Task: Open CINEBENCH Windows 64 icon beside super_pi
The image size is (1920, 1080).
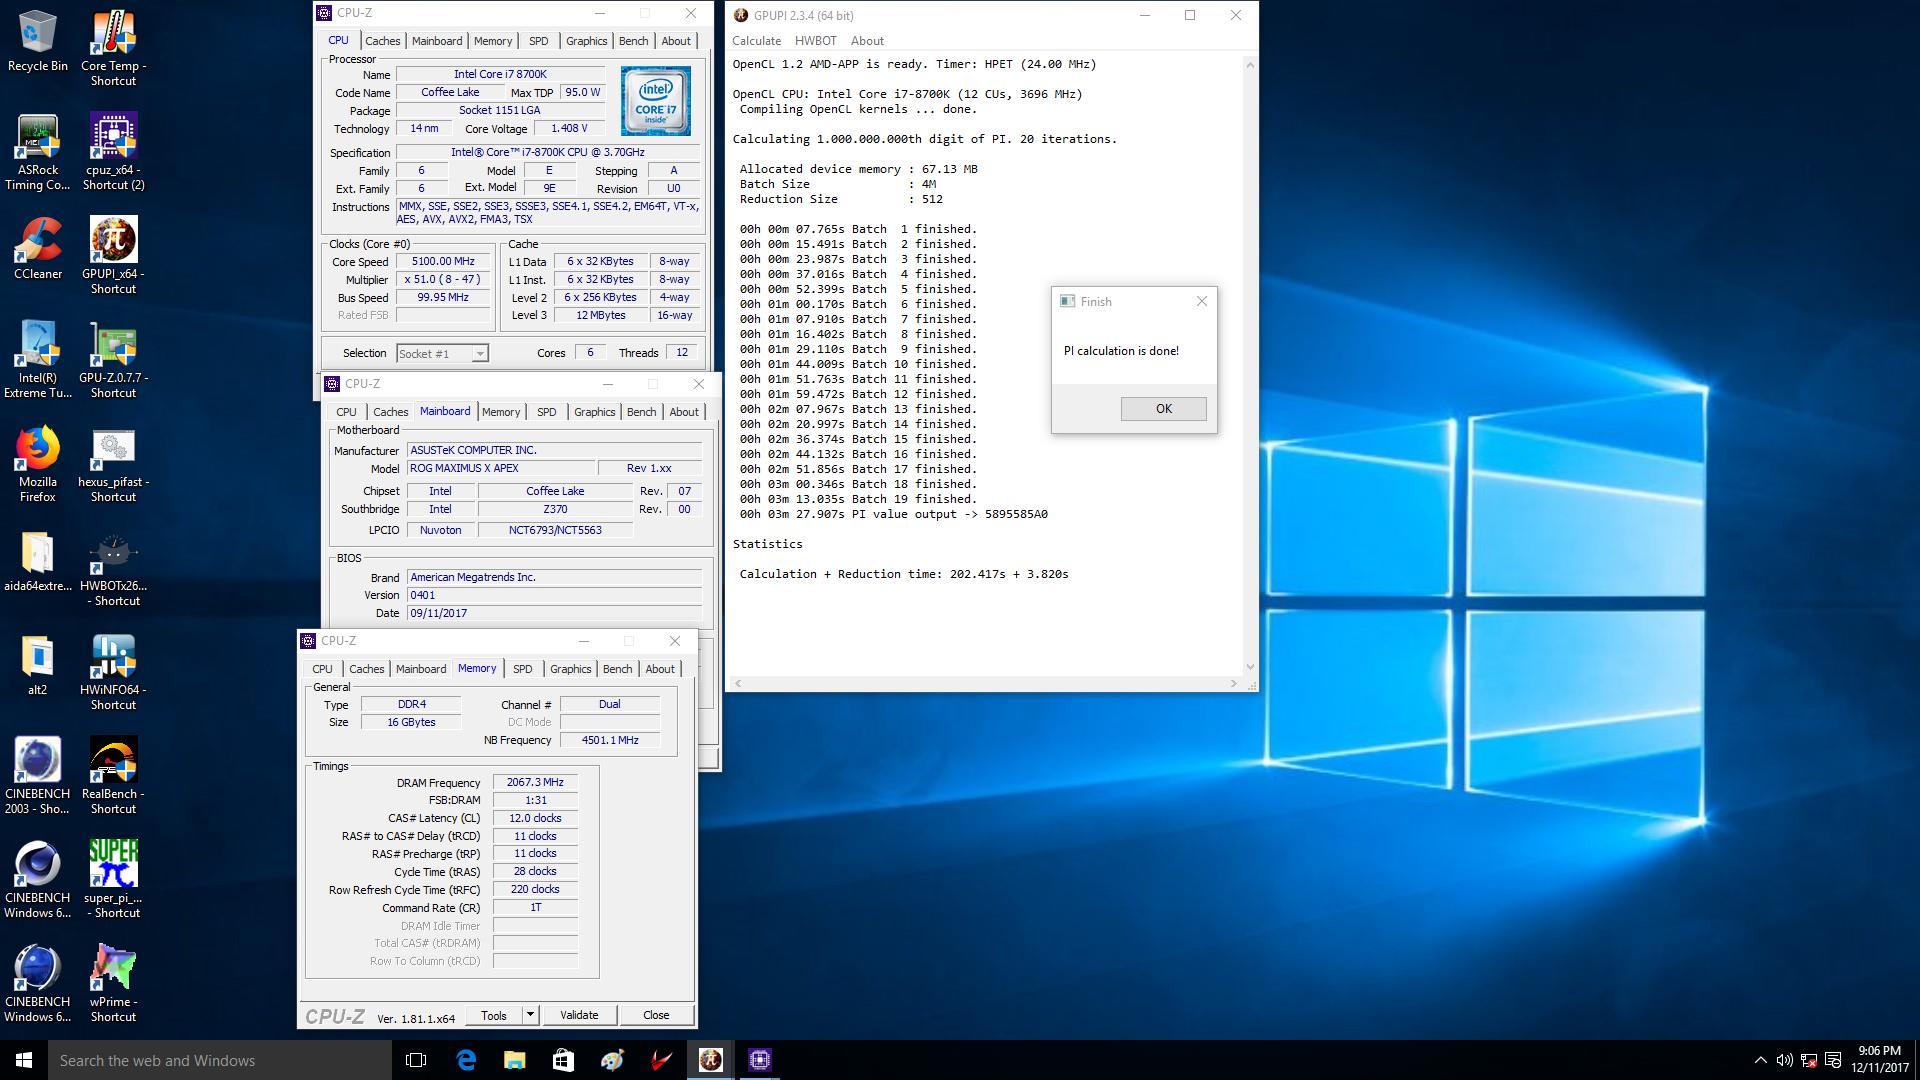Action: coord(38,880)
